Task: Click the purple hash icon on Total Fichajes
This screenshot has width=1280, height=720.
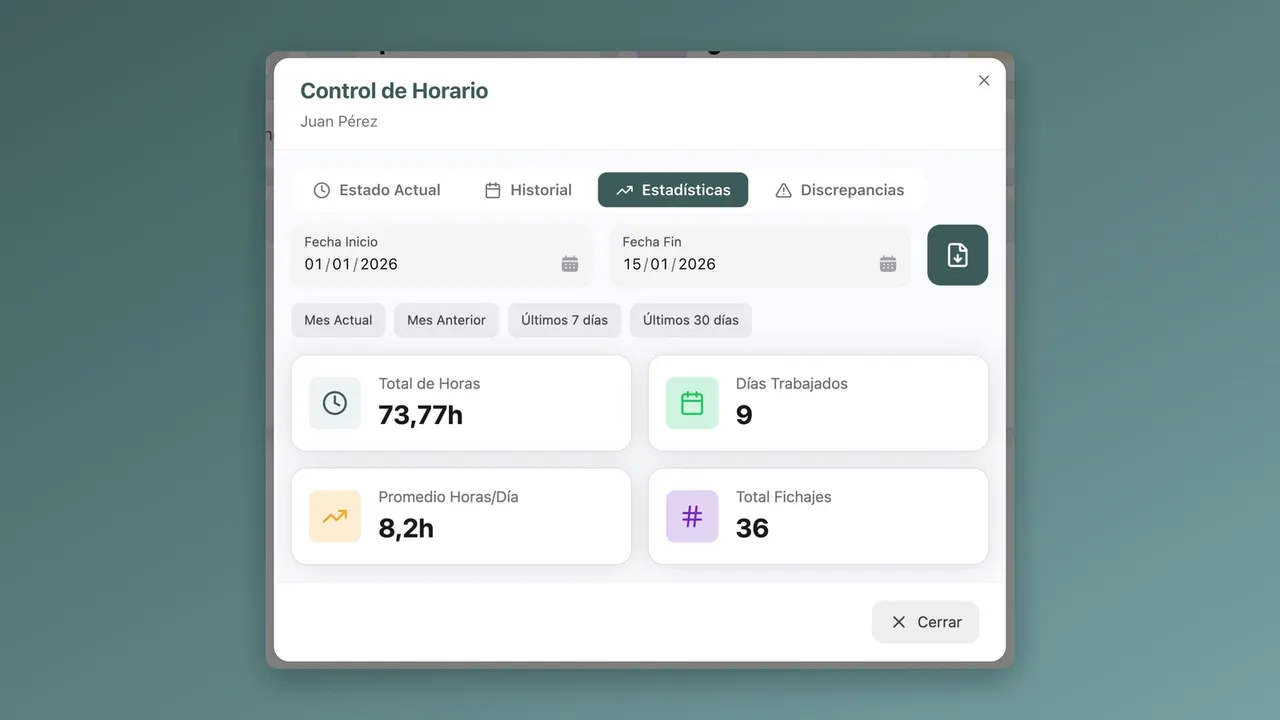Action: point(692,516)
